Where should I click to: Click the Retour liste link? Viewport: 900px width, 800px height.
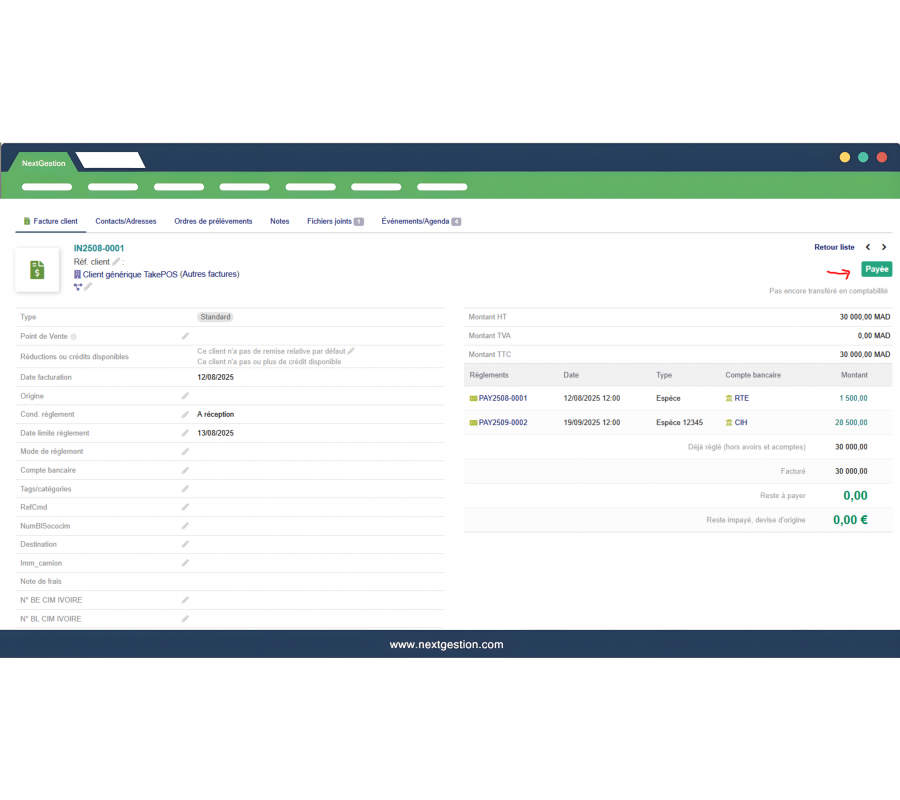click(834, 247)
